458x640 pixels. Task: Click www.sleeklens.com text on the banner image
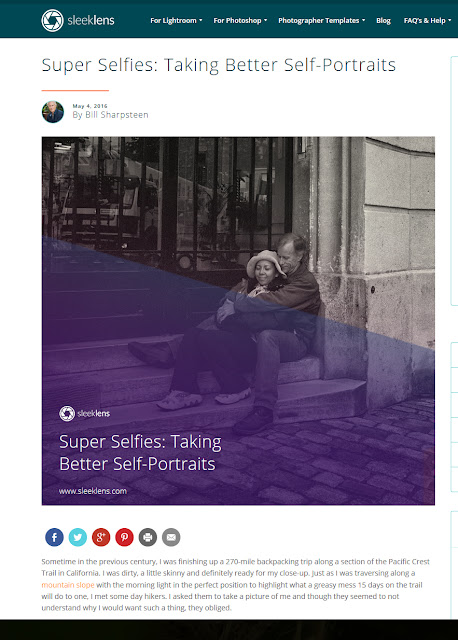[93, 491]
